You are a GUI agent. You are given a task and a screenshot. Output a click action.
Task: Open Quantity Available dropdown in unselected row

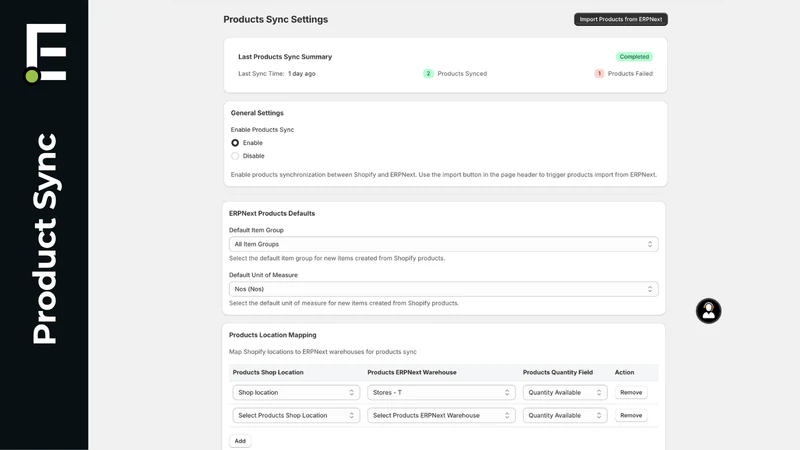click(x=565, y=415)
